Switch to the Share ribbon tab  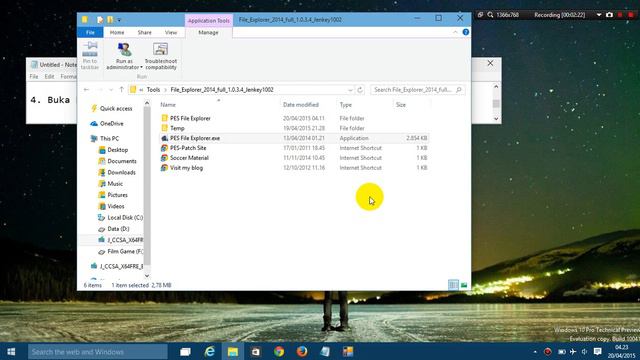[144, 32]
